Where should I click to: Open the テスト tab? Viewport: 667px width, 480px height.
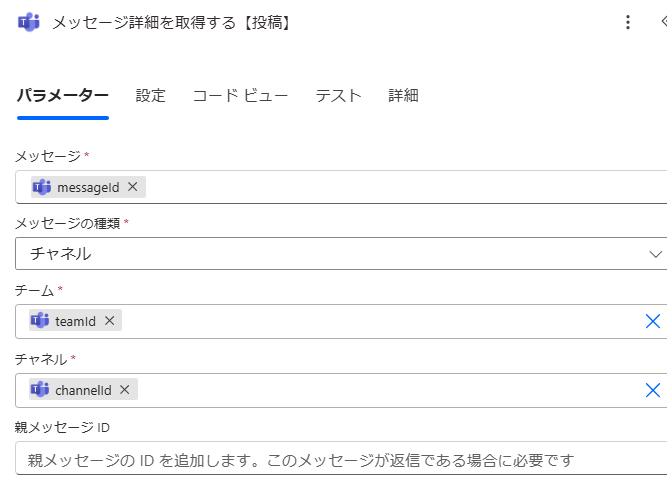(338, 96)
